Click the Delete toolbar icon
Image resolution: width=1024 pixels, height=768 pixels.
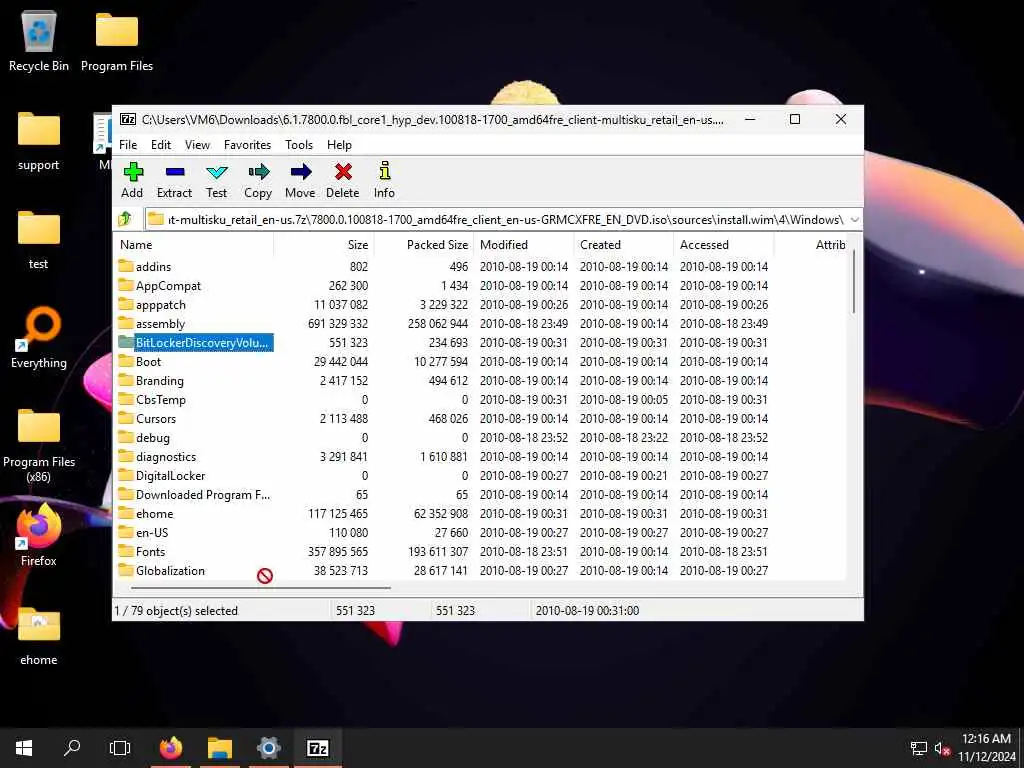(x=343, y=172)
